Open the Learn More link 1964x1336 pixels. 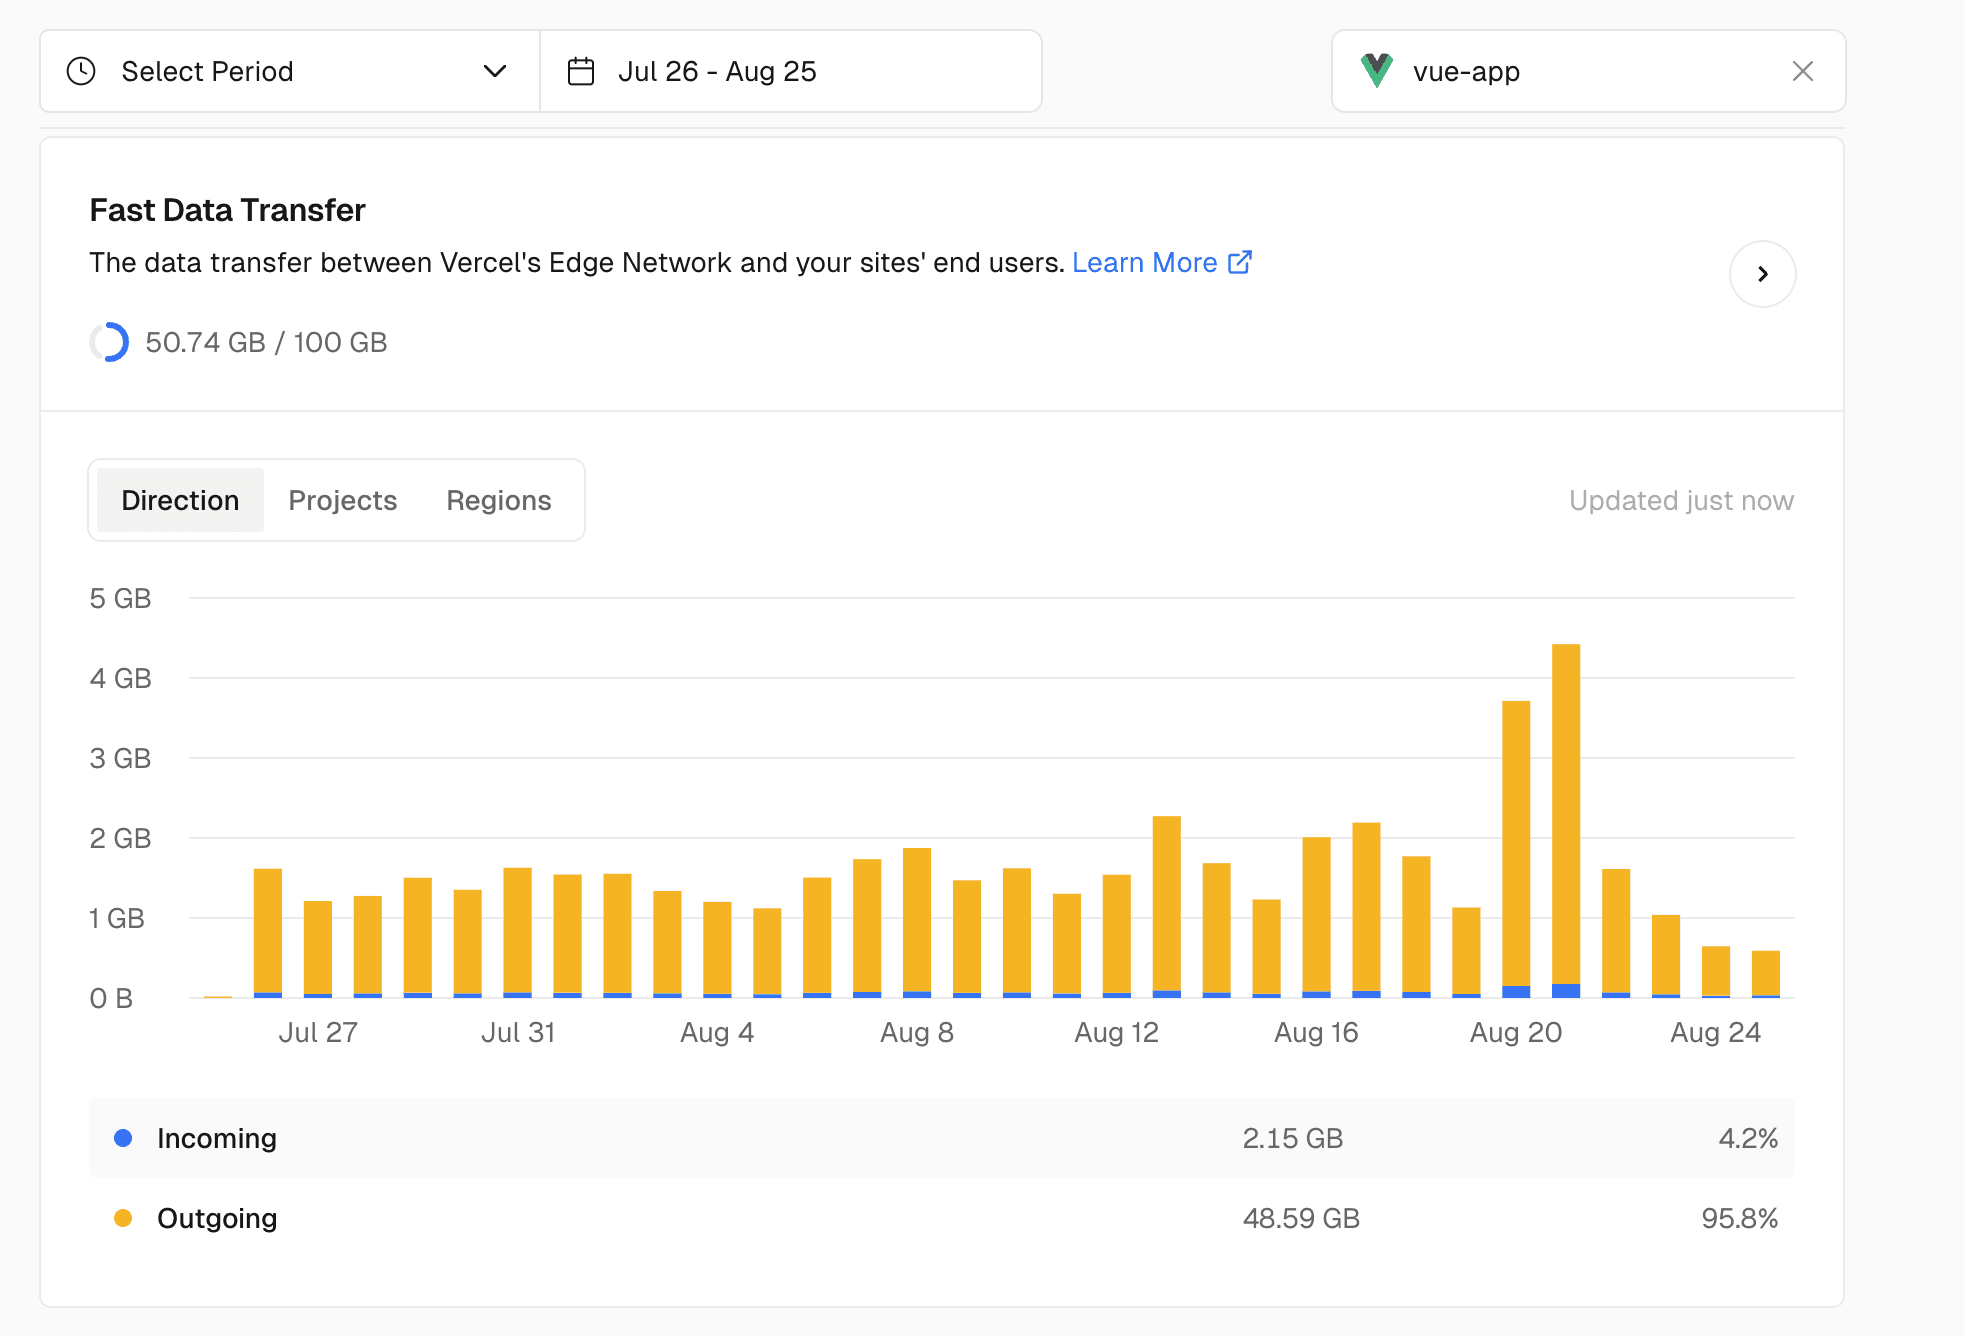pos(1144,262)
